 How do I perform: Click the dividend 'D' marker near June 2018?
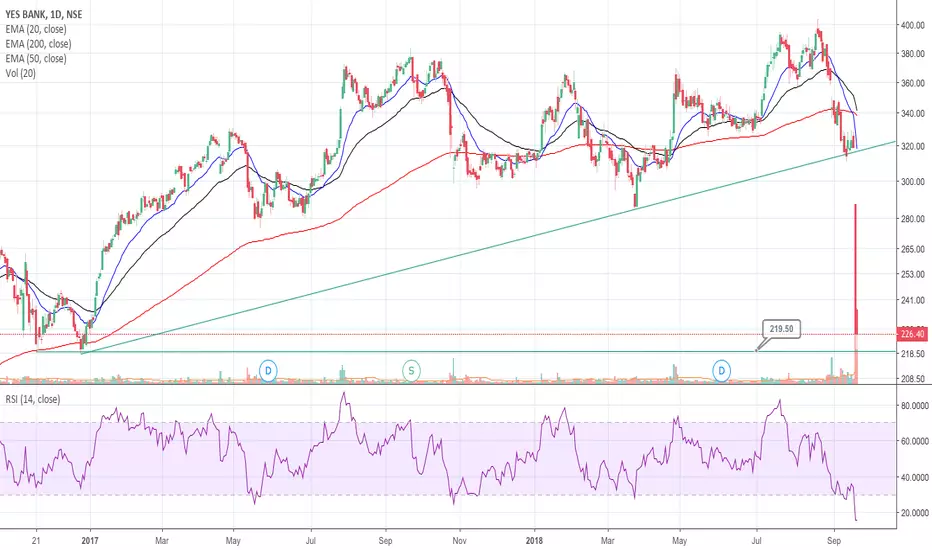722,371
